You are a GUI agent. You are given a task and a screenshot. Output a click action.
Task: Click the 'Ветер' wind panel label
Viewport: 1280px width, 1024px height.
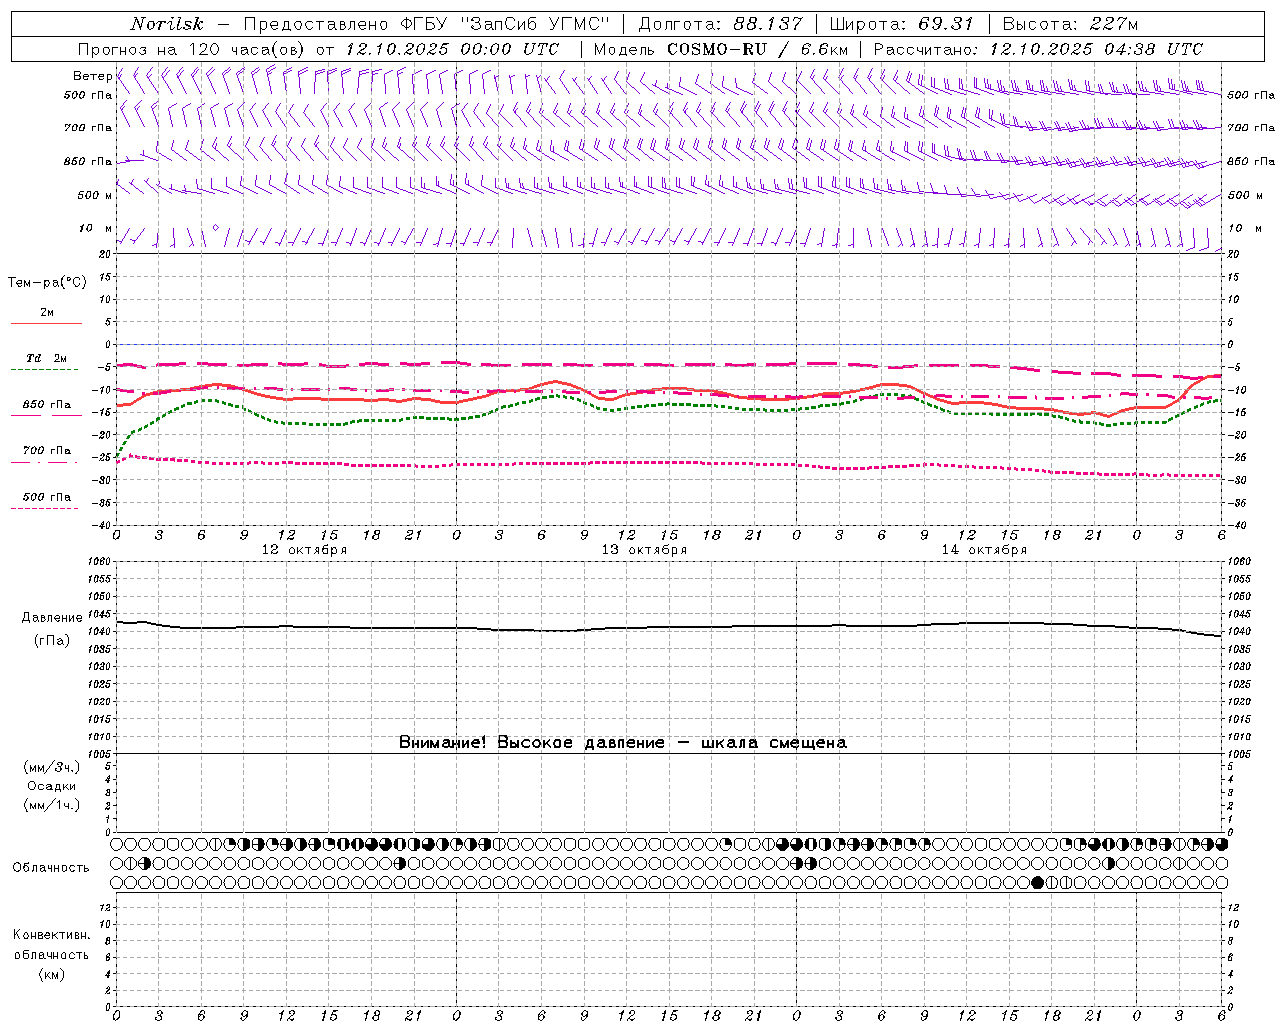point(92,76)
